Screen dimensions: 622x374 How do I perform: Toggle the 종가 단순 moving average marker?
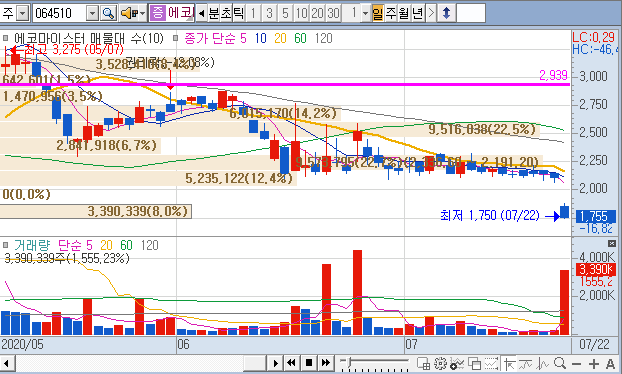[x=176, y=38]
